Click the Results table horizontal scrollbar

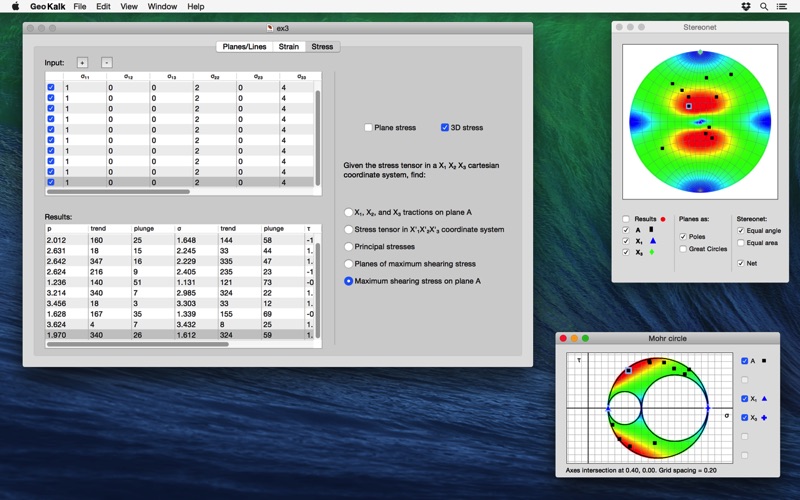pyautogui.click(x=138, y=344)
